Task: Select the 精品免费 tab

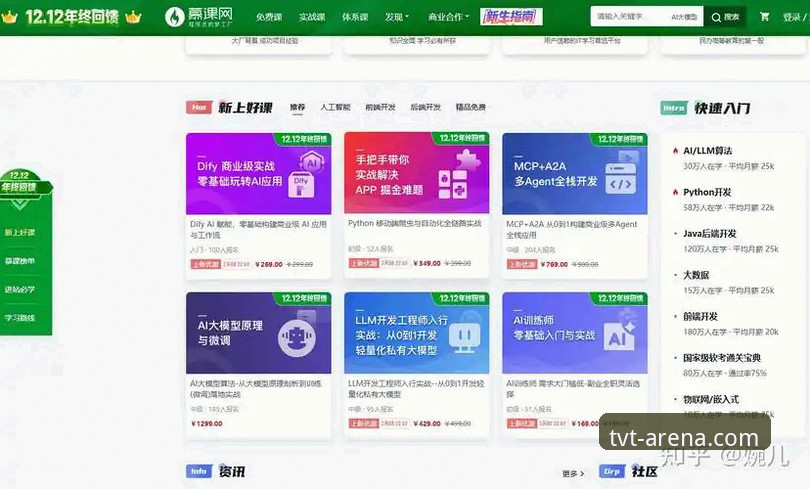Action: tap(471, 107)
